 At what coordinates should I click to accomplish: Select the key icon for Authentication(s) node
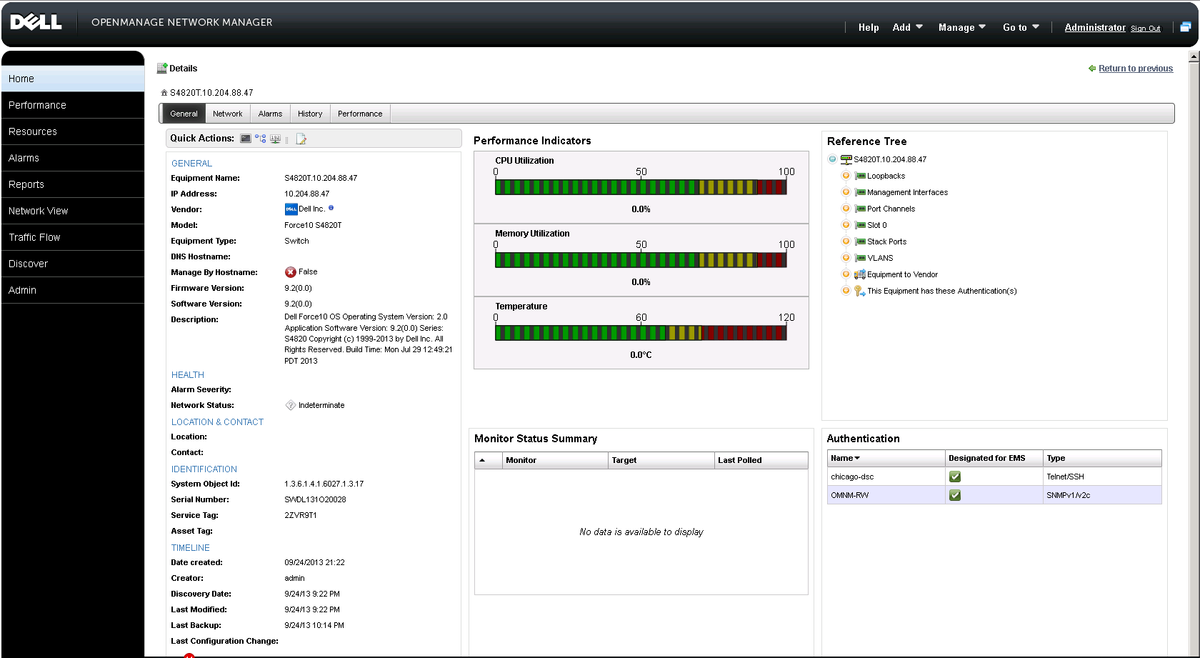coord(856,290)
